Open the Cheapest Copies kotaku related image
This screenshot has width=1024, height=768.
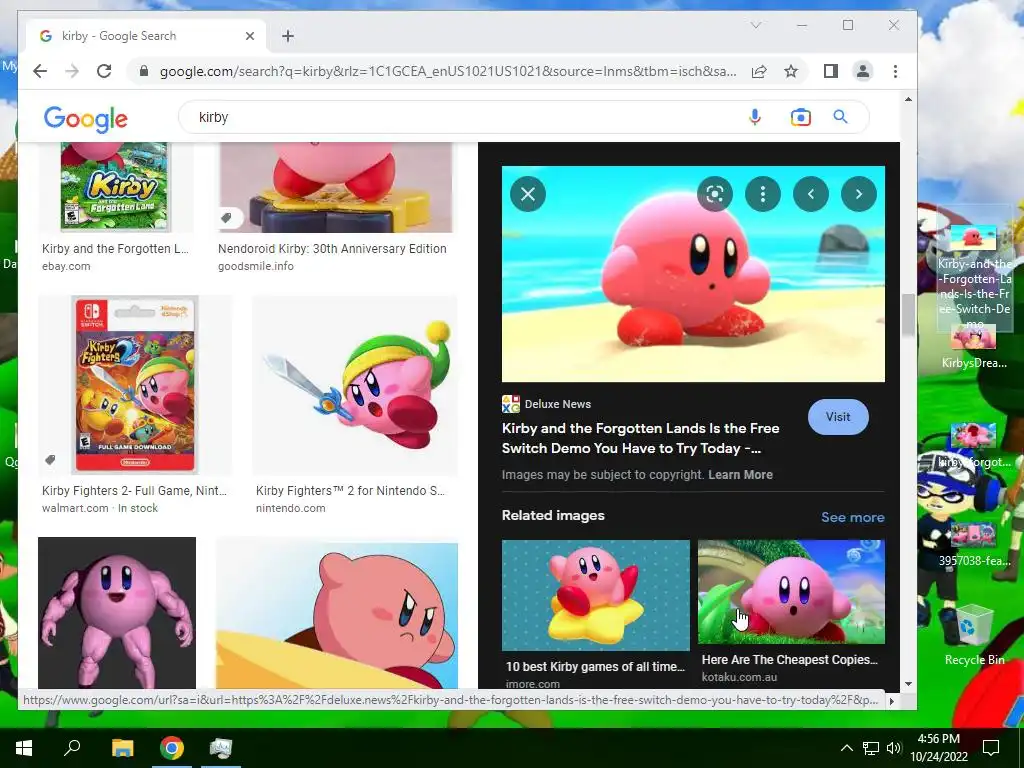tap(792, 592)
